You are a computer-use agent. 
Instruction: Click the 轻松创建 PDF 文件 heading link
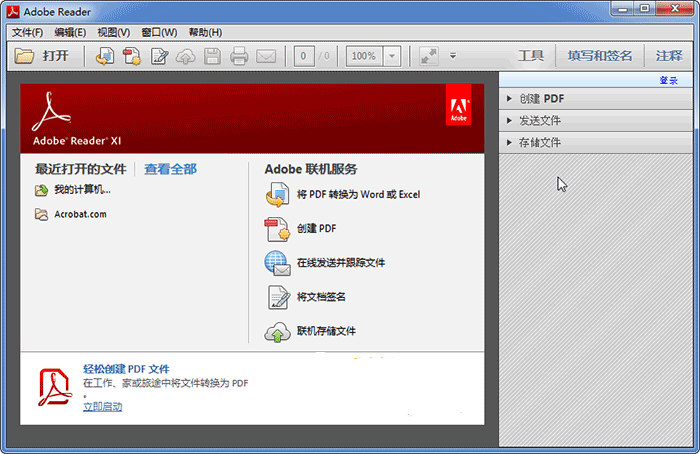[x=126, y=369]
